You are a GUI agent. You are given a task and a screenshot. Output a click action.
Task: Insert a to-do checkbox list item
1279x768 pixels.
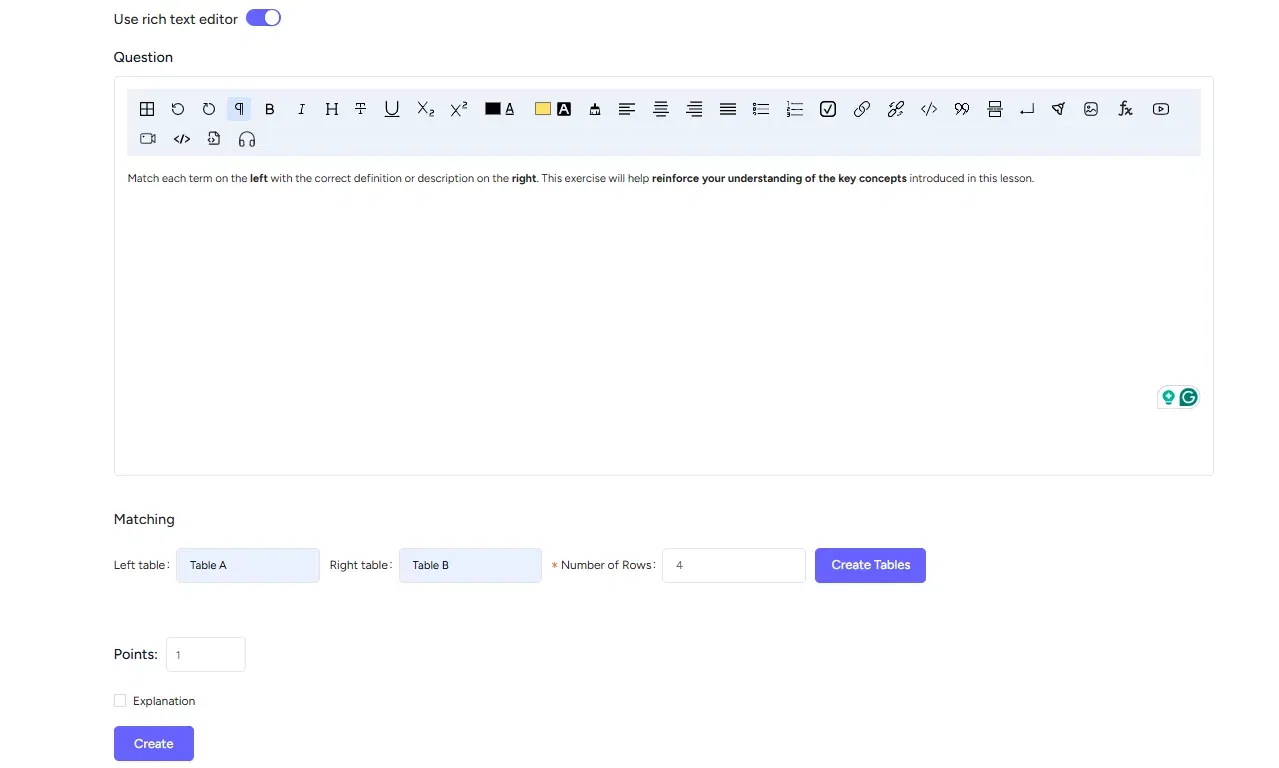[828, 109]
